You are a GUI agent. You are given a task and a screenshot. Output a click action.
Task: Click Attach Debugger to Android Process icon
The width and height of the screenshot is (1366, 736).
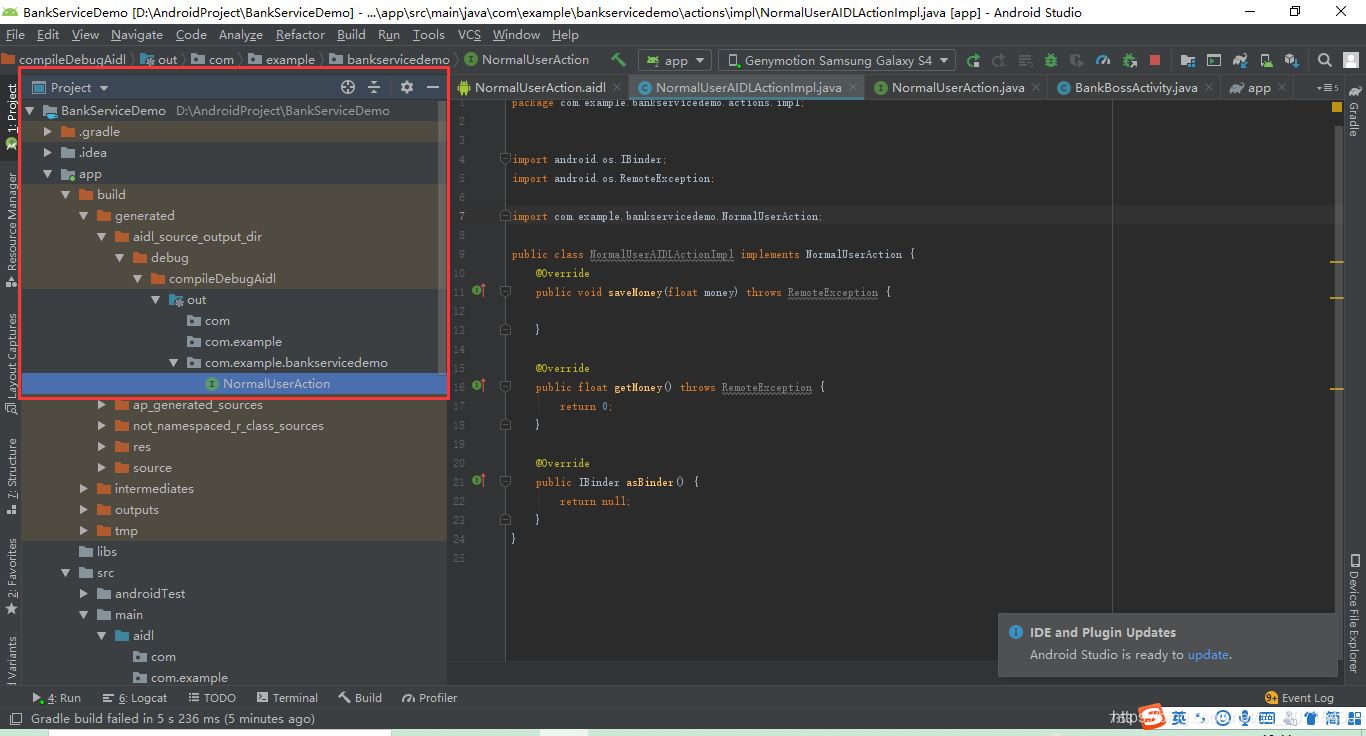pos(1129,60)
